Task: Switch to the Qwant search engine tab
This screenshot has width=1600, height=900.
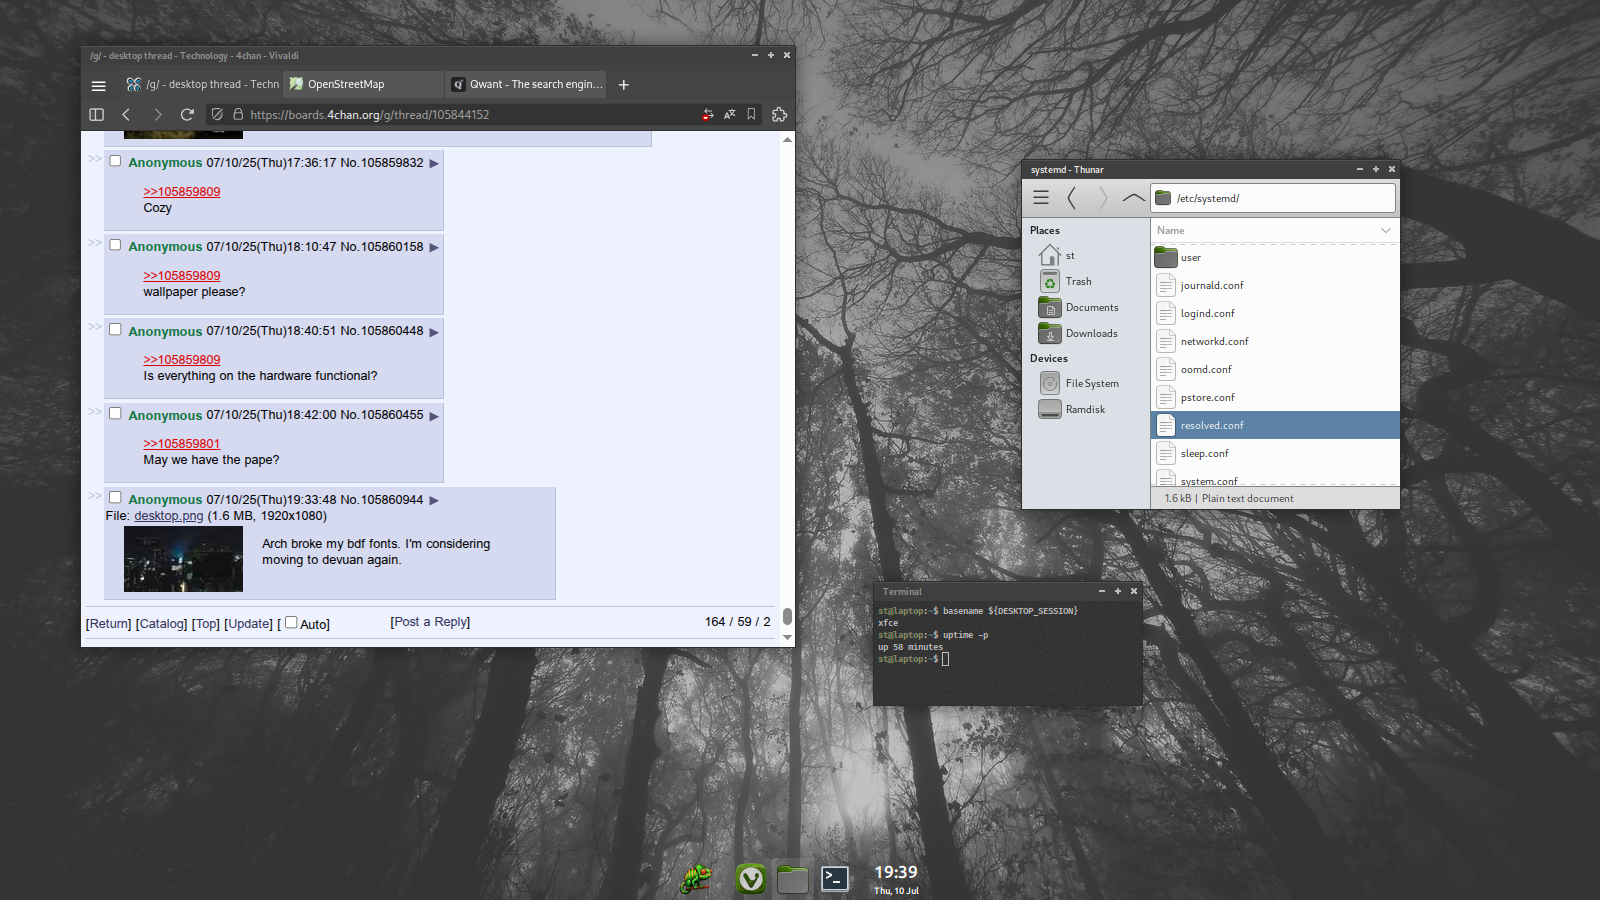Action: [x=526, y=85]
